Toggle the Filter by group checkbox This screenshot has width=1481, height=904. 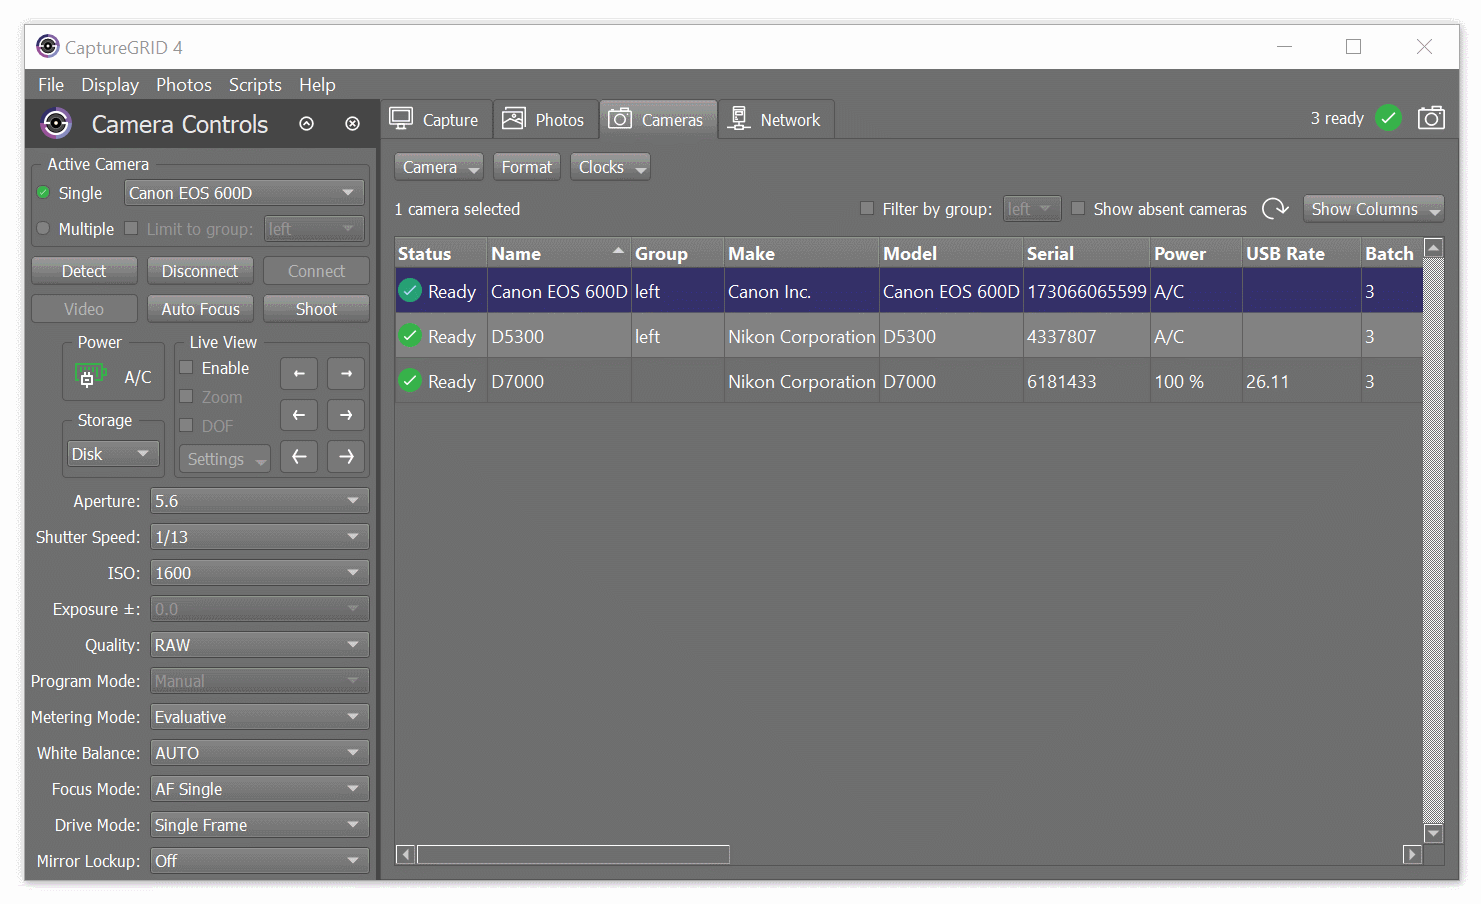pos(867,209)
